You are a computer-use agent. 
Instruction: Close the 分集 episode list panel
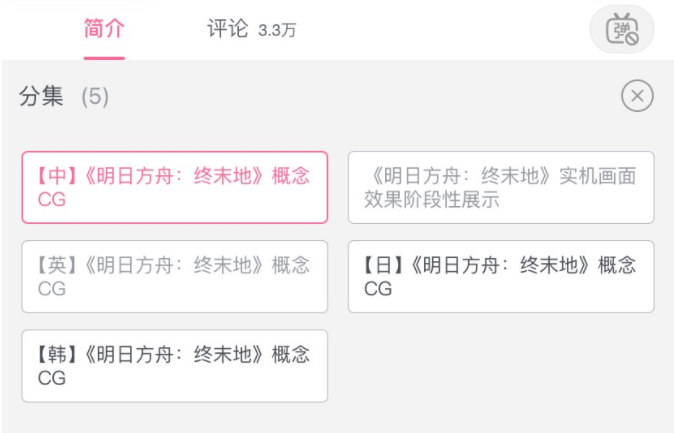point(637,95)
